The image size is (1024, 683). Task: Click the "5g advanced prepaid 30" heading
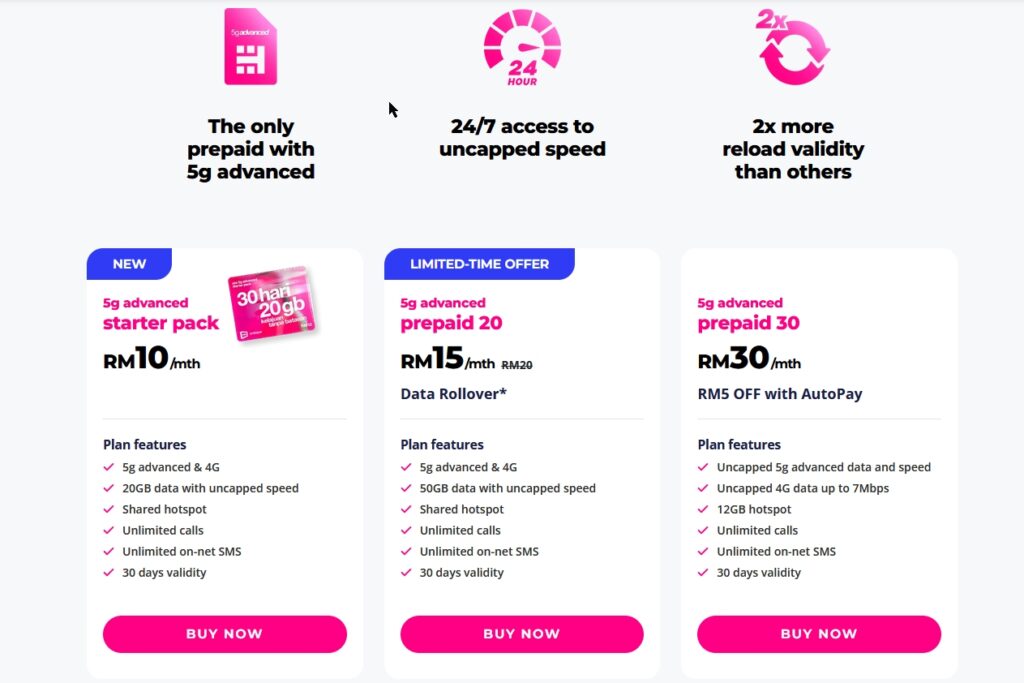point(749,313)
